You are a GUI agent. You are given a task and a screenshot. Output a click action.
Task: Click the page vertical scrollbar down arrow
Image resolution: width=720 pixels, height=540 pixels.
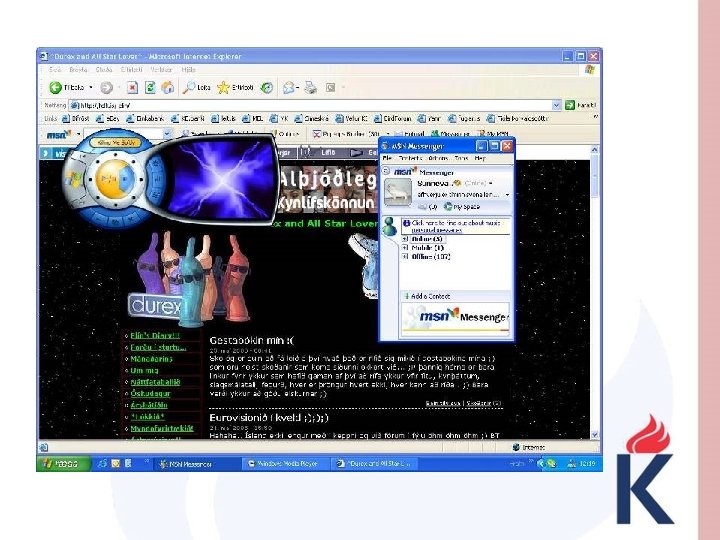click(595, 434)
